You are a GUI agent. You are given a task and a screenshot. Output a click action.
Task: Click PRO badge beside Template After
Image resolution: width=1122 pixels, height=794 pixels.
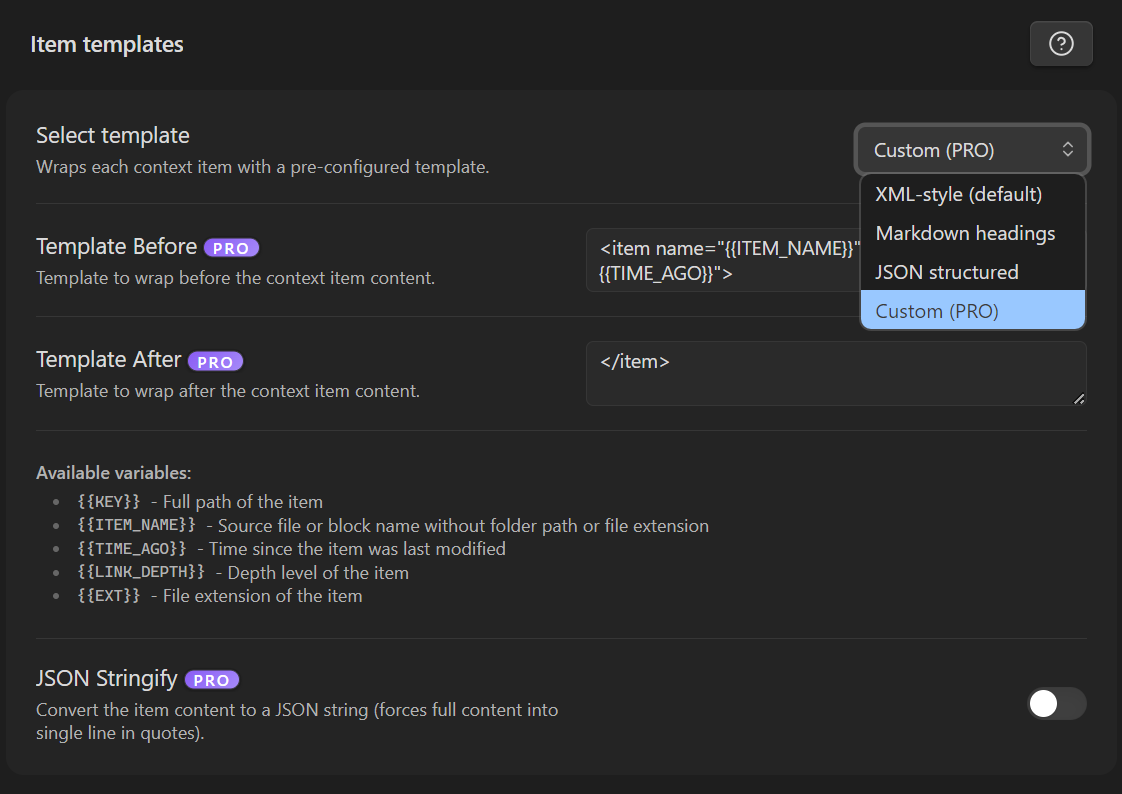point(215,361)
